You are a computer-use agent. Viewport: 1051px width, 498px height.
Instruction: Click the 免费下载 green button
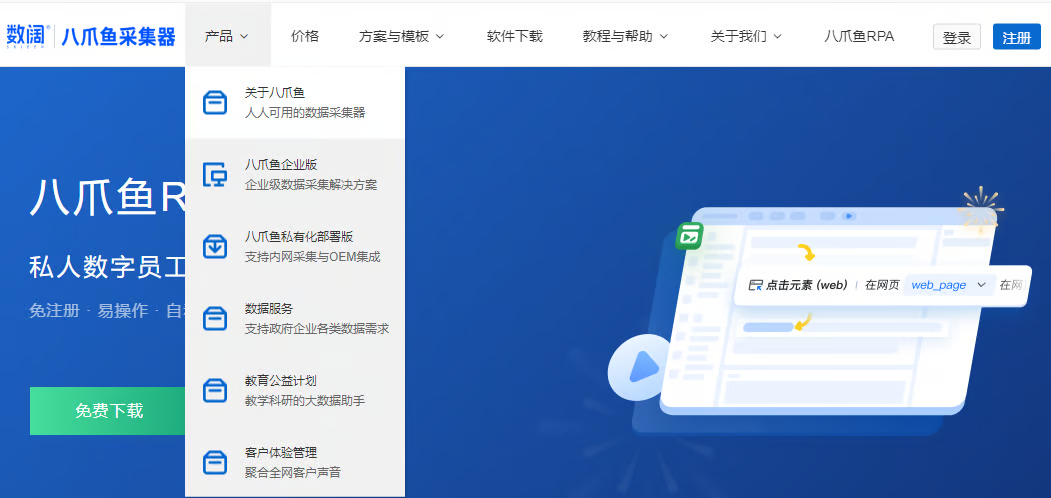[x=109, y=411]
